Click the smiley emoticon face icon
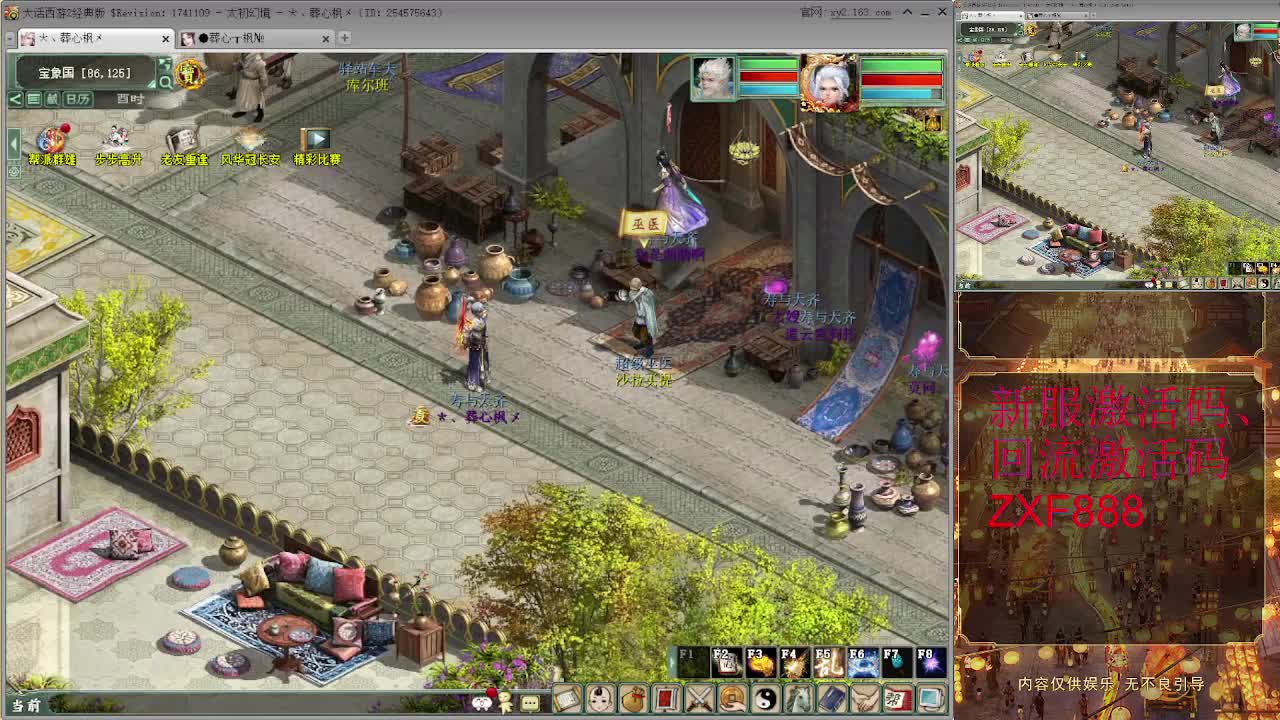This screenshot has width=1280, height=720. click(482, 703)
